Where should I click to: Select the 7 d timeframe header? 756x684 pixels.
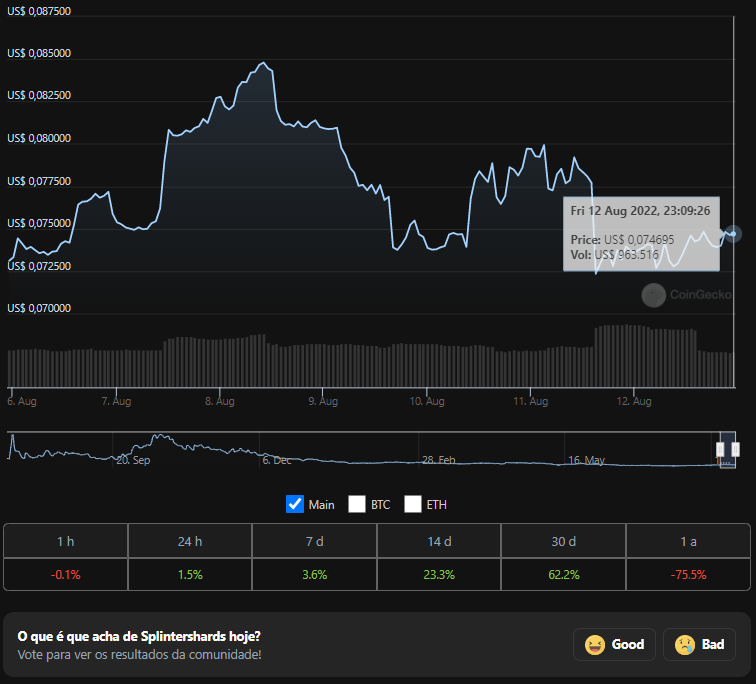click(x=314, y=541)
